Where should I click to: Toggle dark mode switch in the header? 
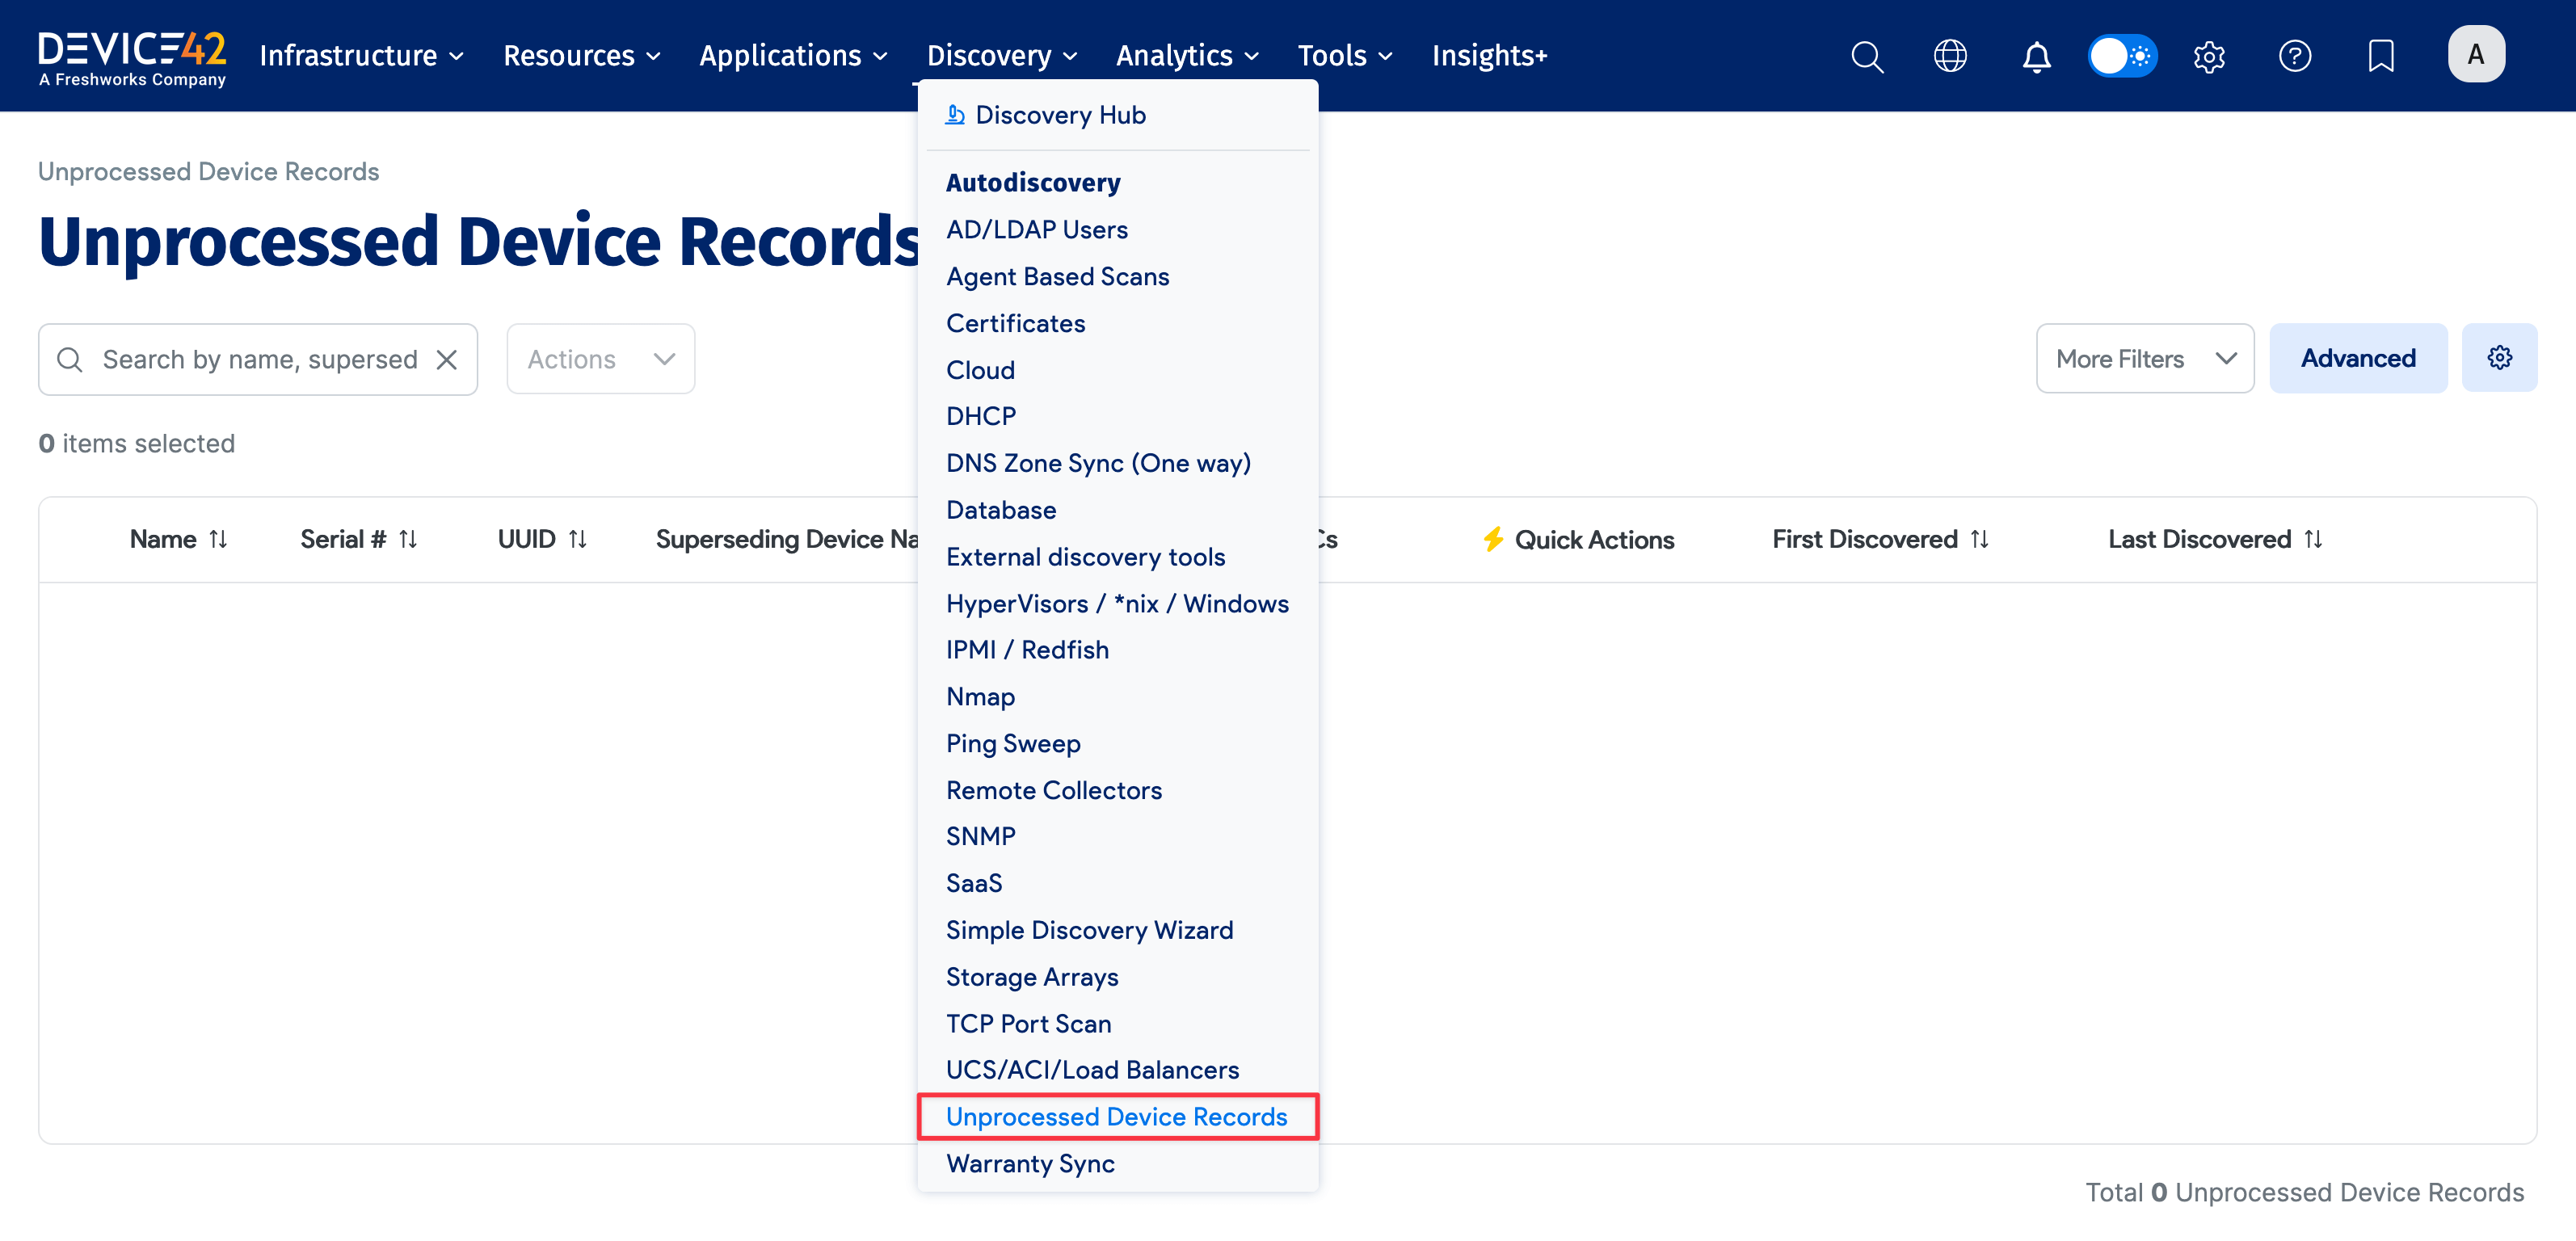point(2122,56)
